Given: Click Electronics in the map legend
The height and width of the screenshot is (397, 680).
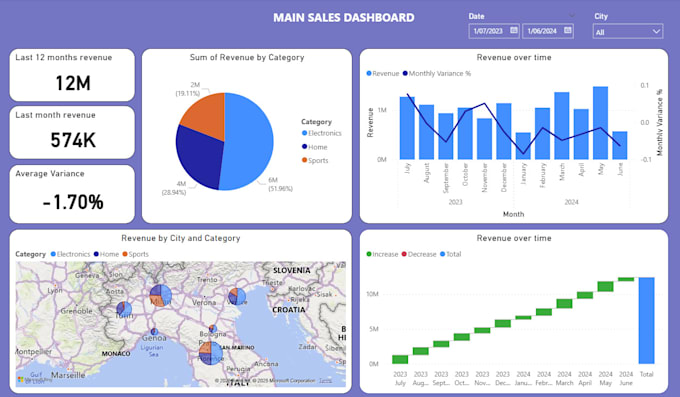Looking at the screenshot, I should tap(70, 254).
